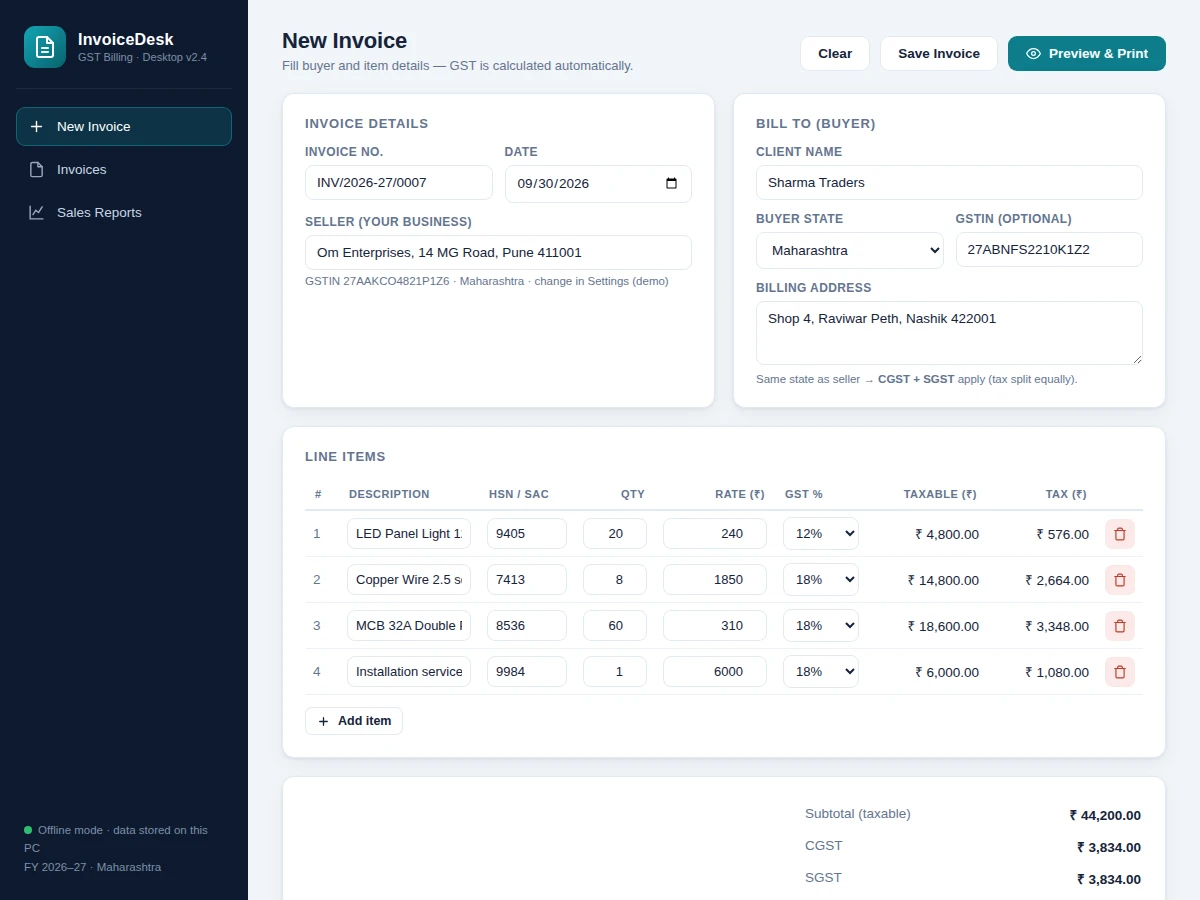This screenshot has width=1200, height=900.
Task: Click the tax amount ₹ 576.00
Action: [x=1062, y=534]
